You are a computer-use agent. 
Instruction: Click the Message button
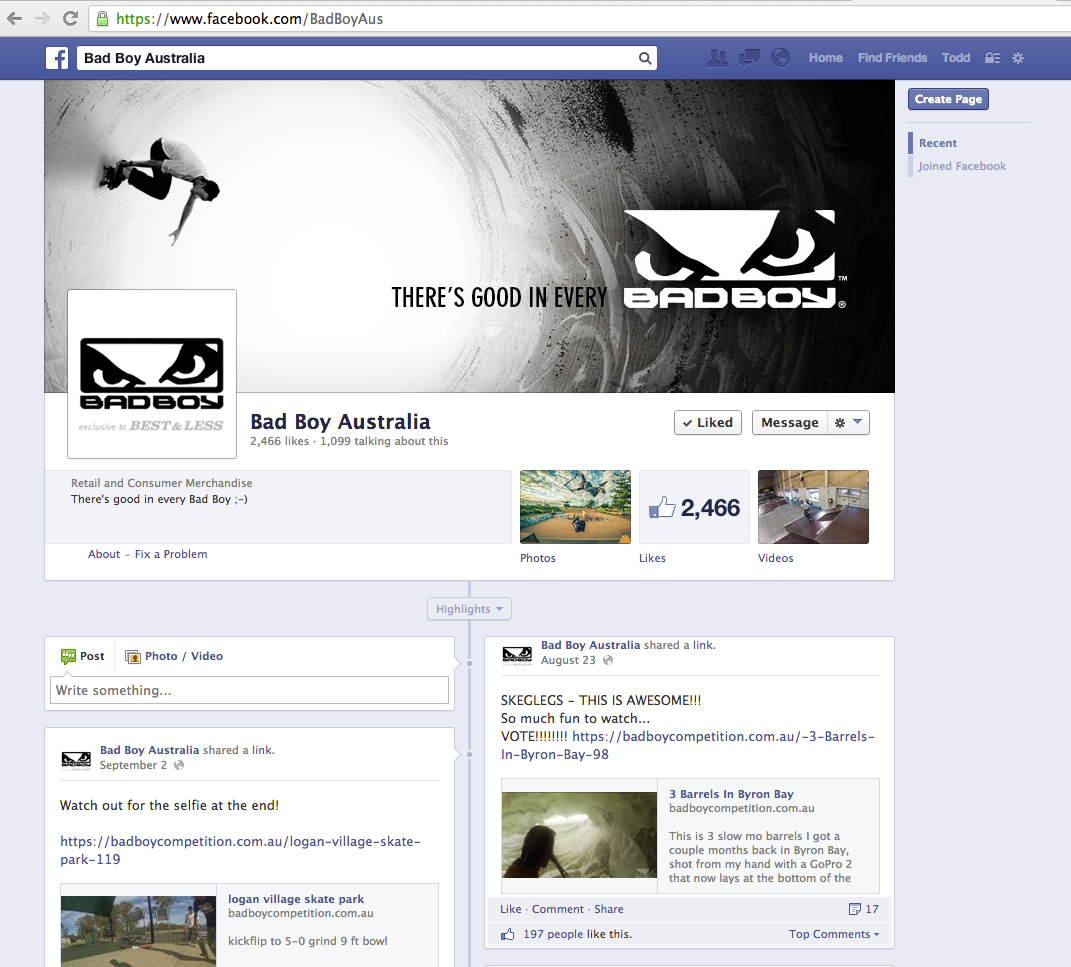790,423
